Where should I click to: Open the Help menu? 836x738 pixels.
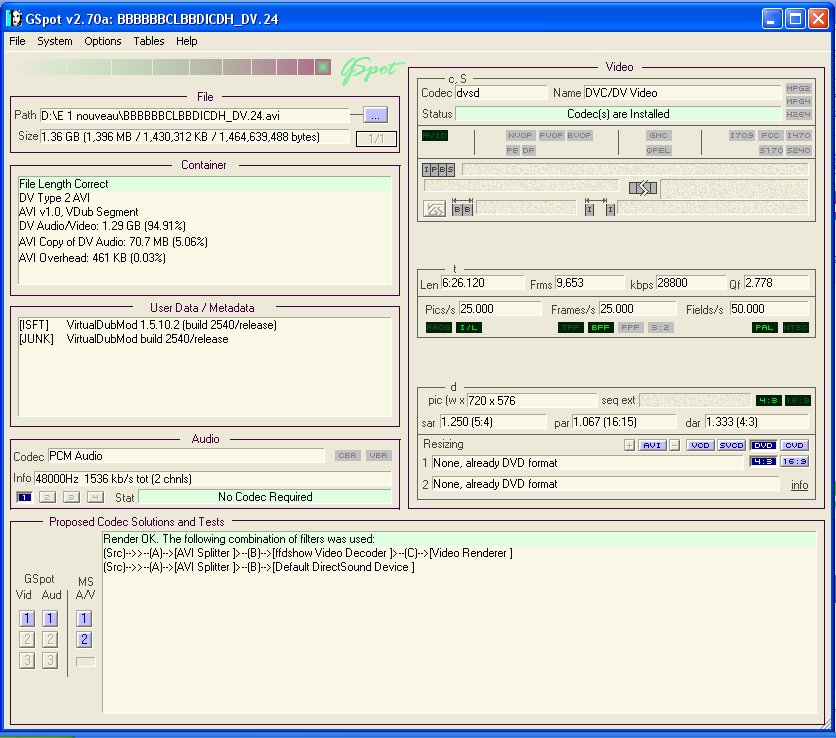pyautogui.click(x=187, y=41)
